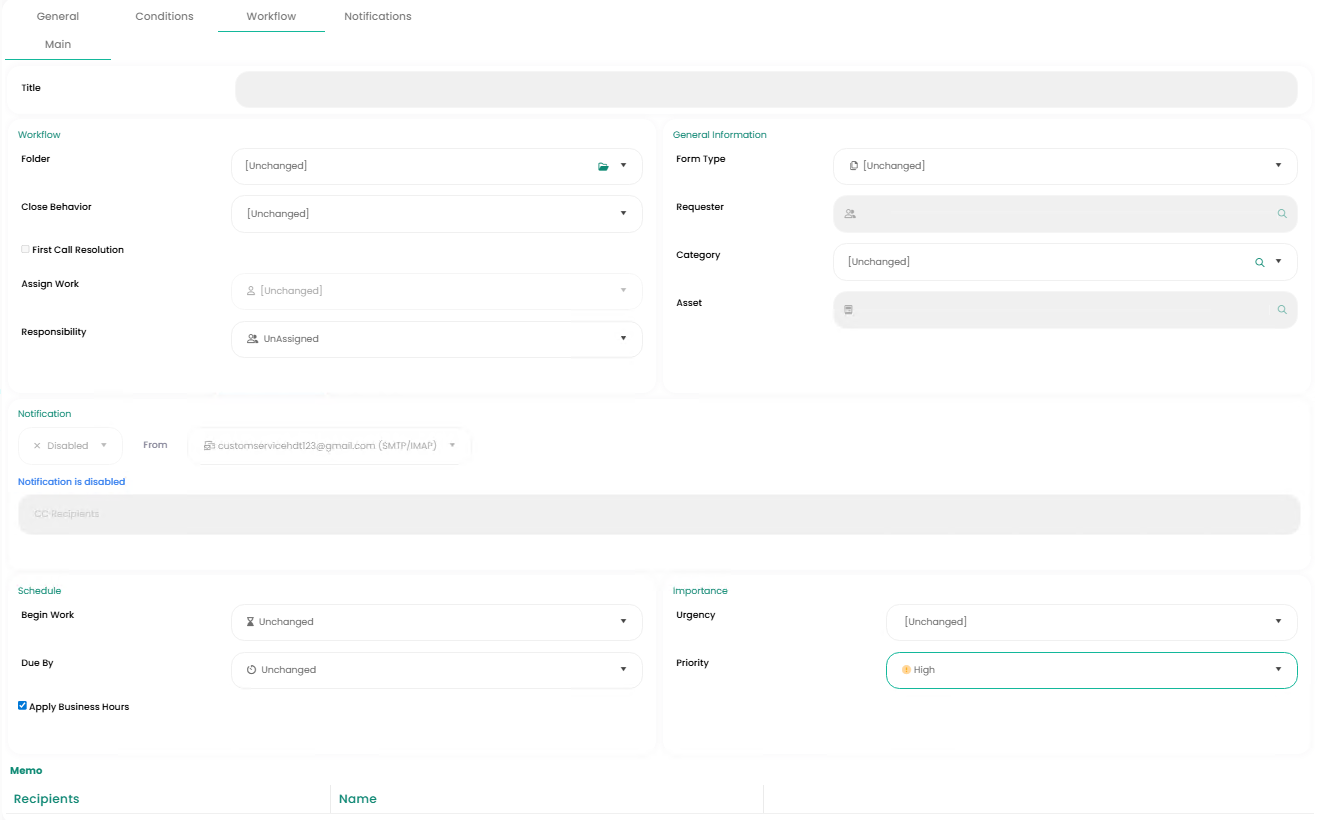Click into the Title input field

click(x=765, y=90)
